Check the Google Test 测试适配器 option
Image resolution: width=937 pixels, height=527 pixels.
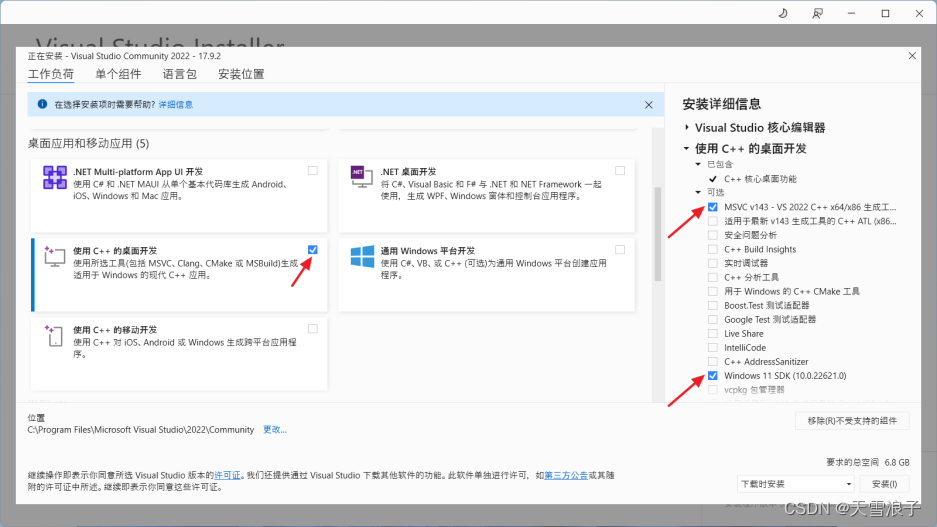[x=713, y=320]
